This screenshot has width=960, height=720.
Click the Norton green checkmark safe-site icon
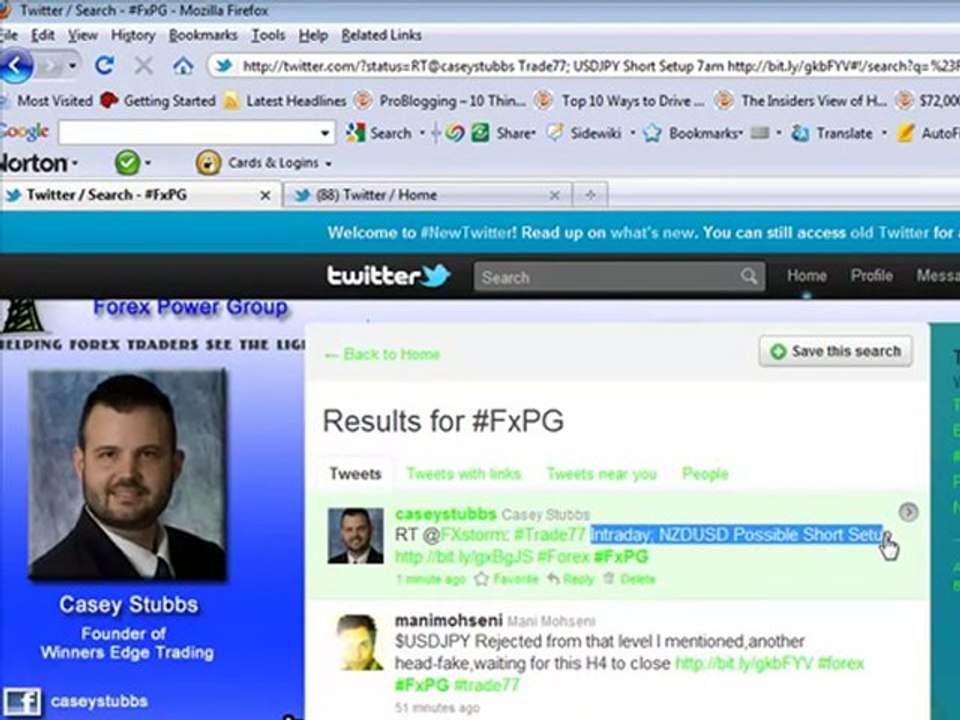(x=127, y=163)
